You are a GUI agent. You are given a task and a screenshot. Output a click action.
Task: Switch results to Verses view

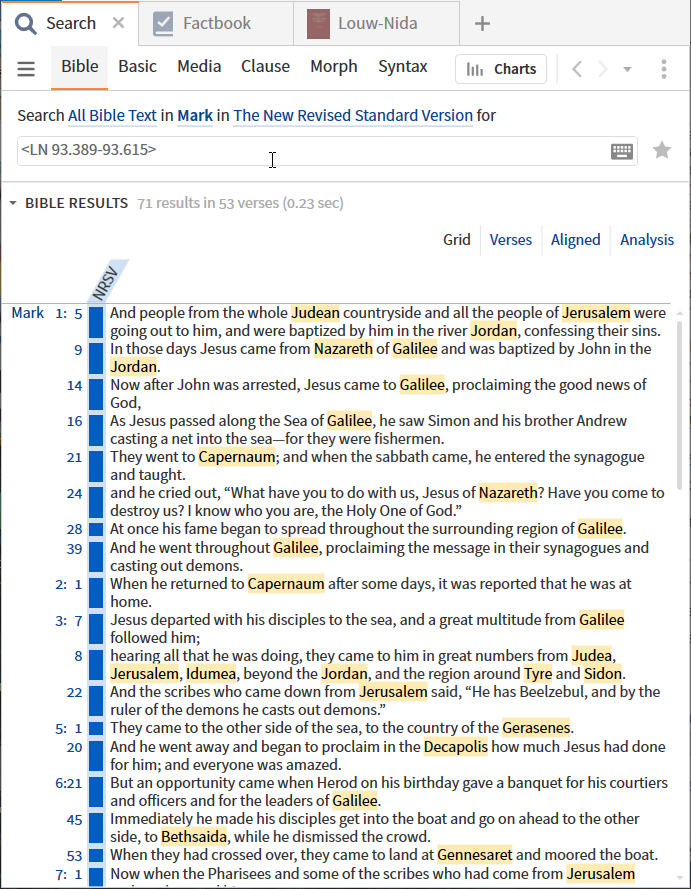click(x=510, y=240)
